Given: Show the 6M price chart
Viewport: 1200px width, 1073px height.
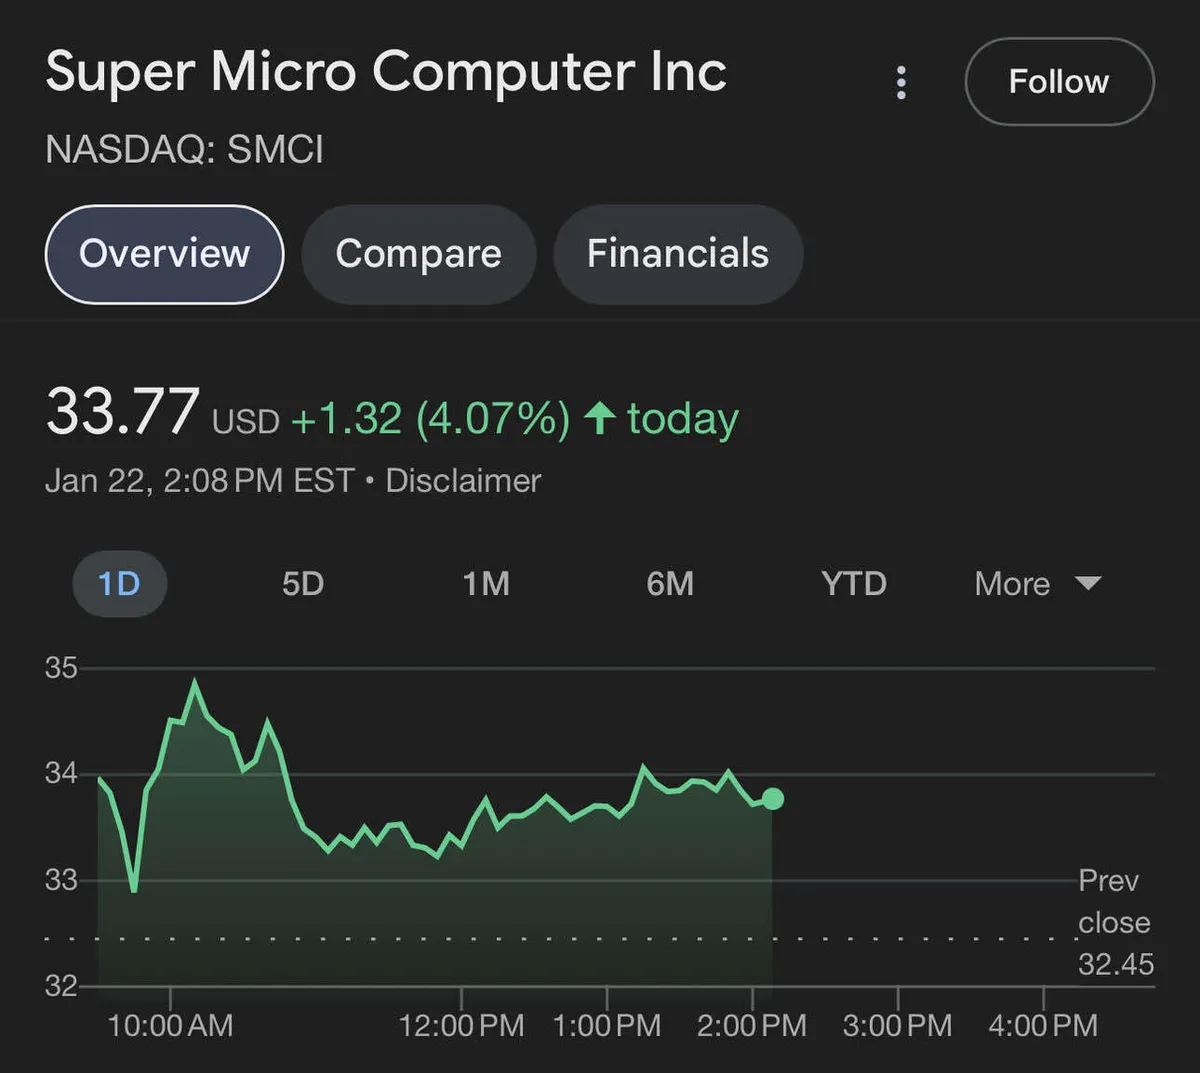Looking at the screenshot, I should pos(670,584).
